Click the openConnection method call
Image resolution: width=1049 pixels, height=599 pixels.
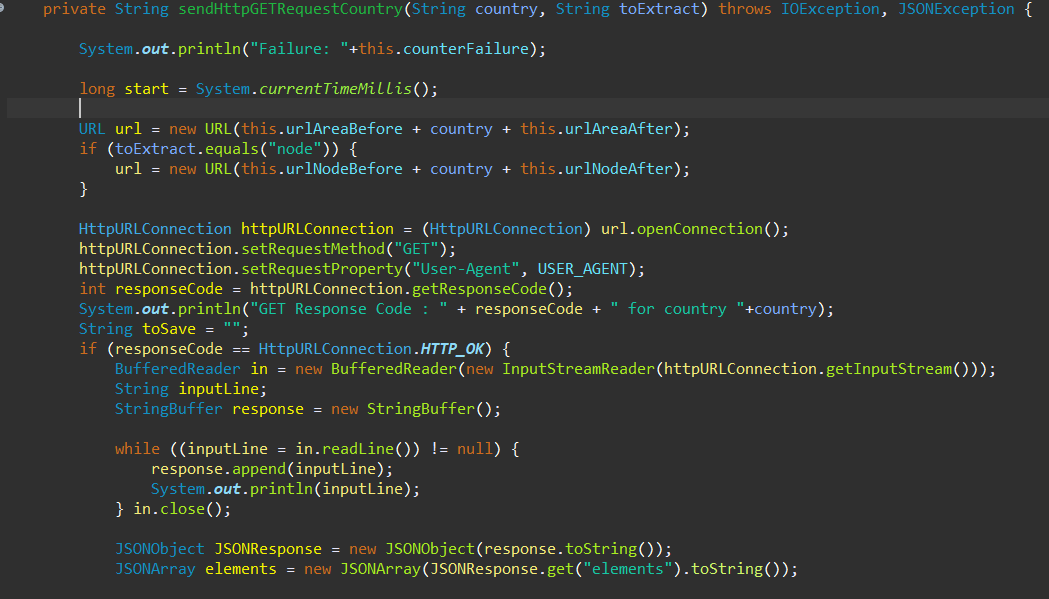(700, 229)
